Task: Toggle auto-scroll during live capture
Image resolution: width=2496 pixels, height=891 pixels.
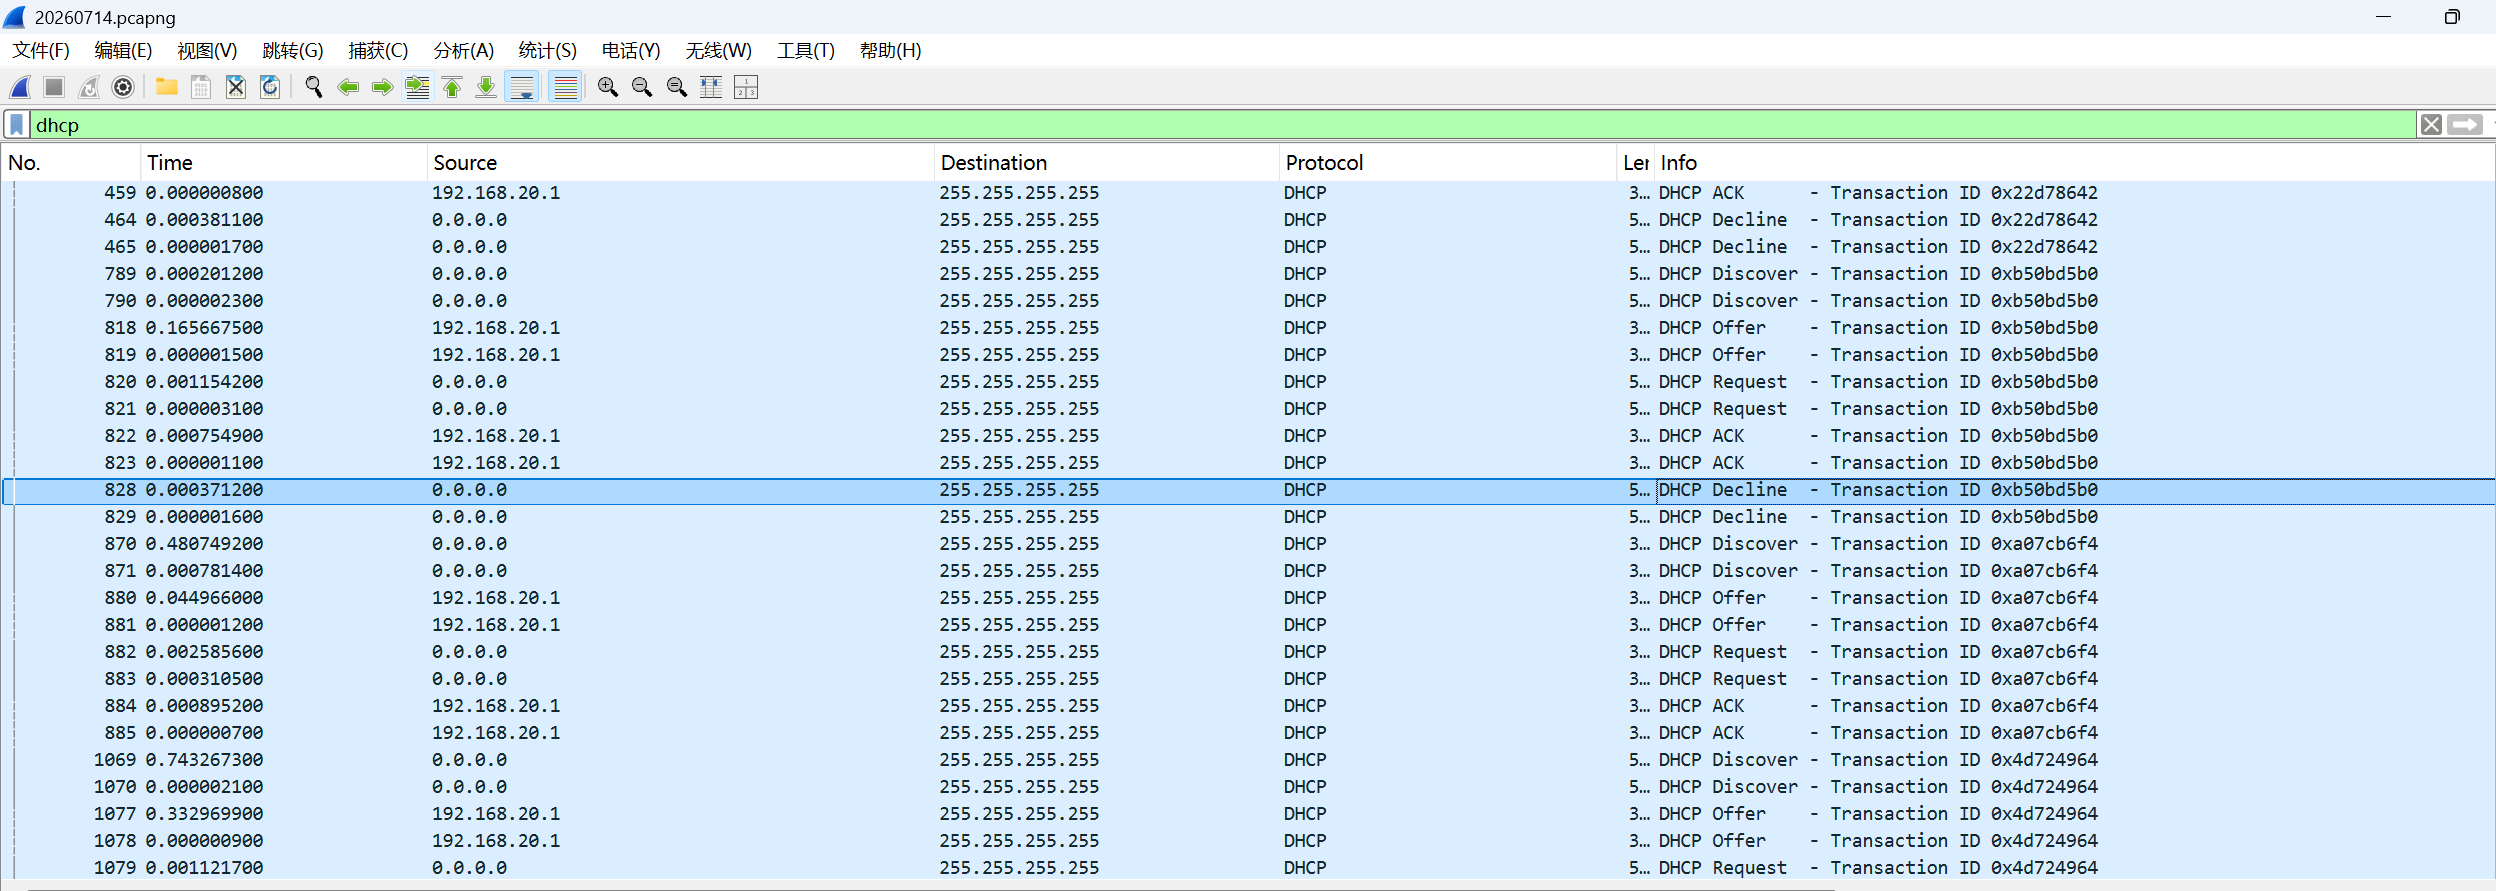Action: (x=522, y=88)
